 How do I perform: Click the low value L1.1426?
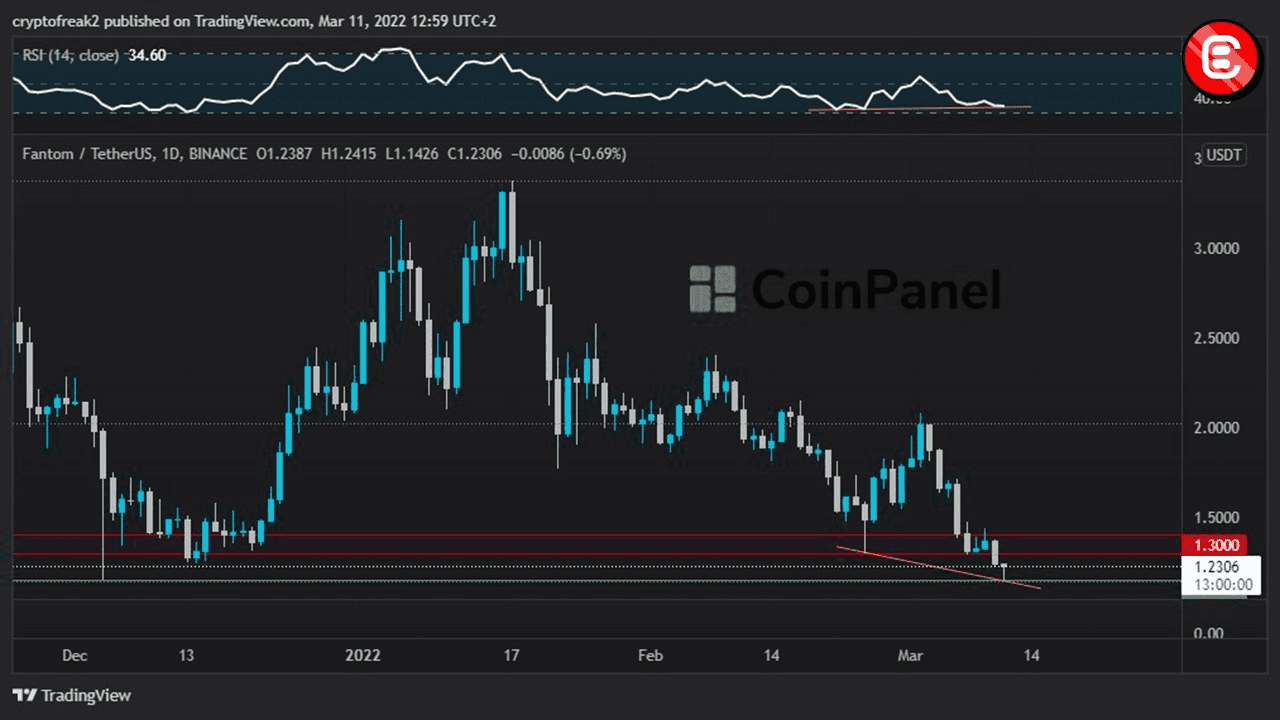(410, 154)
